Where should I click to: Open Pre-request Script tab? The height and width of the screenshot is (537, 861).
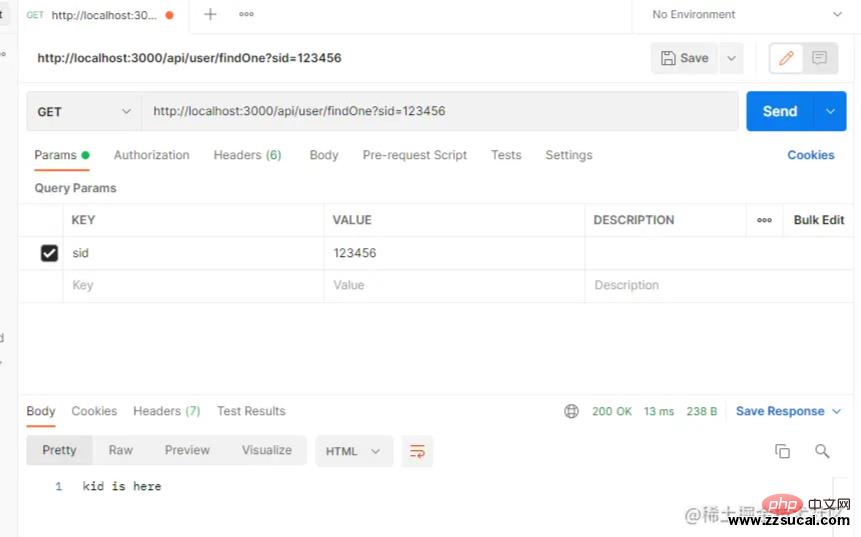[x=415, y=155]
